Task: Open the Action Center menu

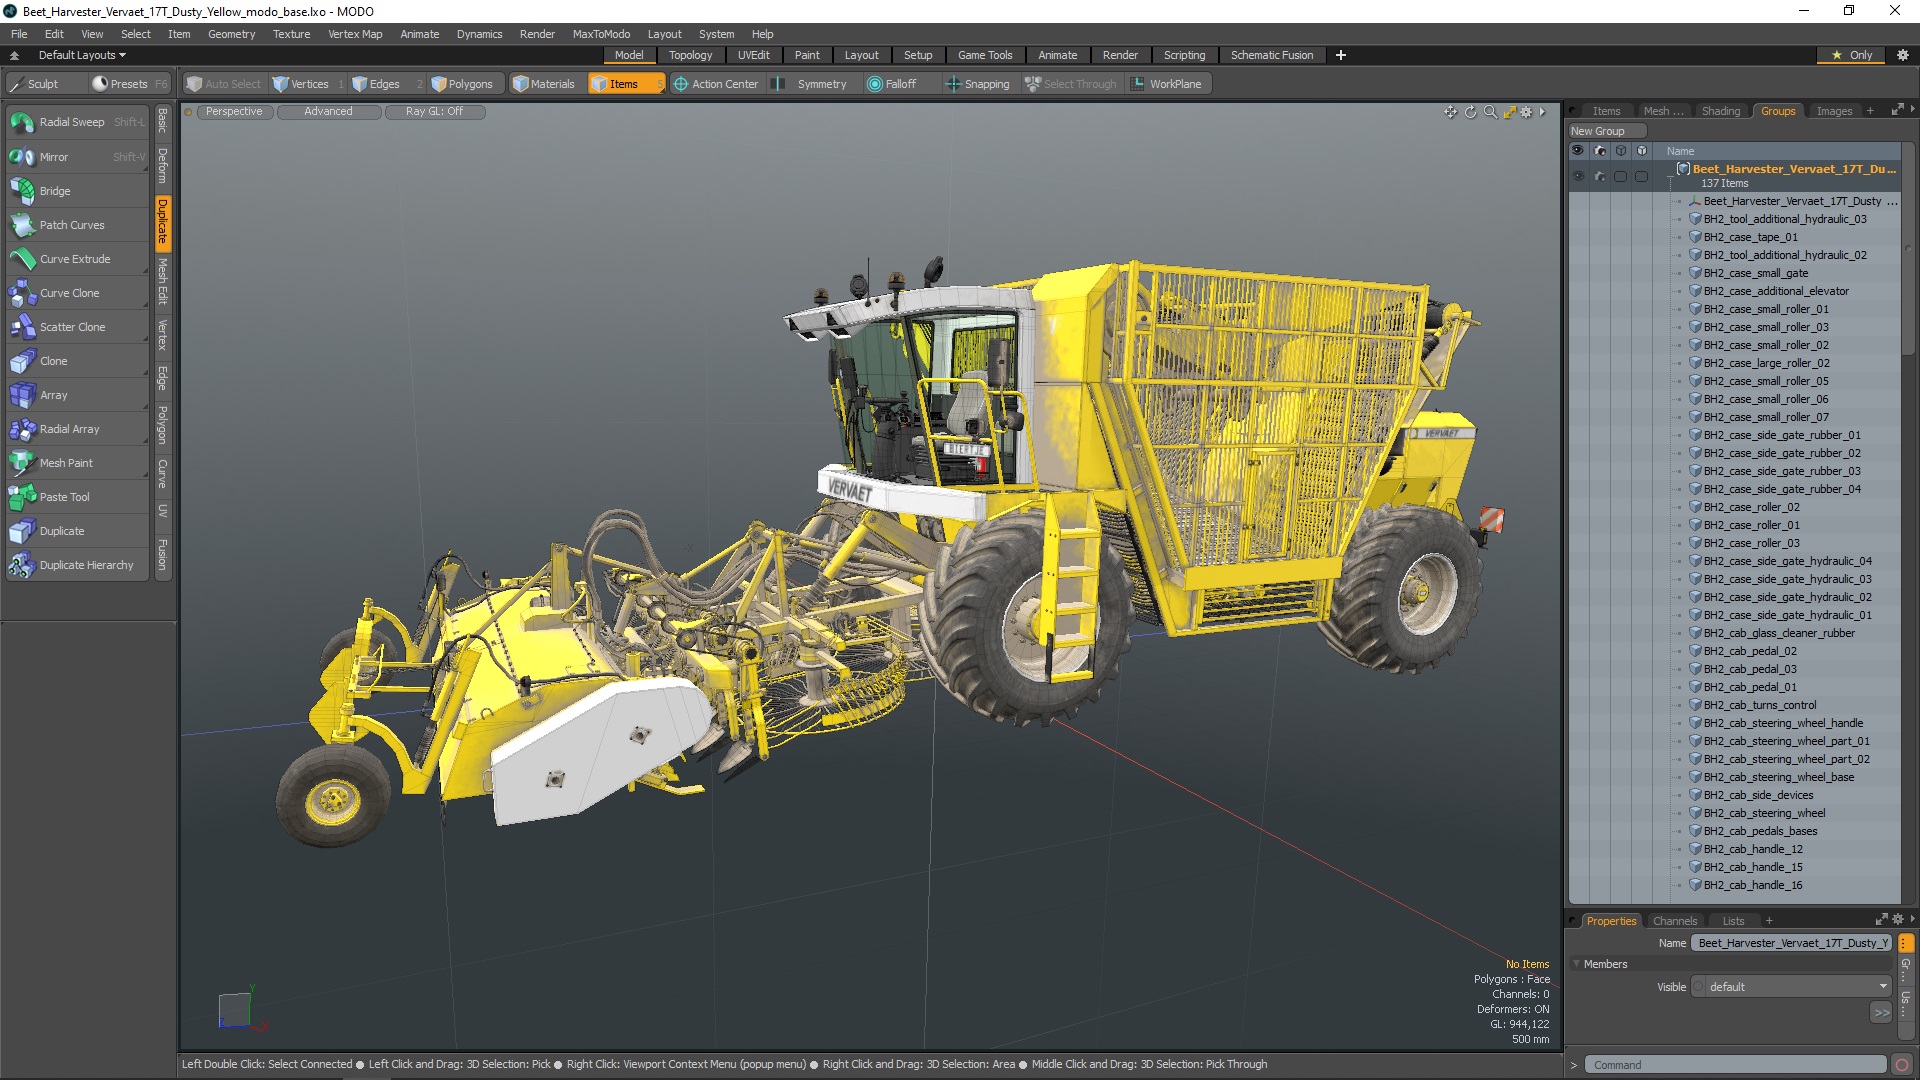Action: point(716,84)
